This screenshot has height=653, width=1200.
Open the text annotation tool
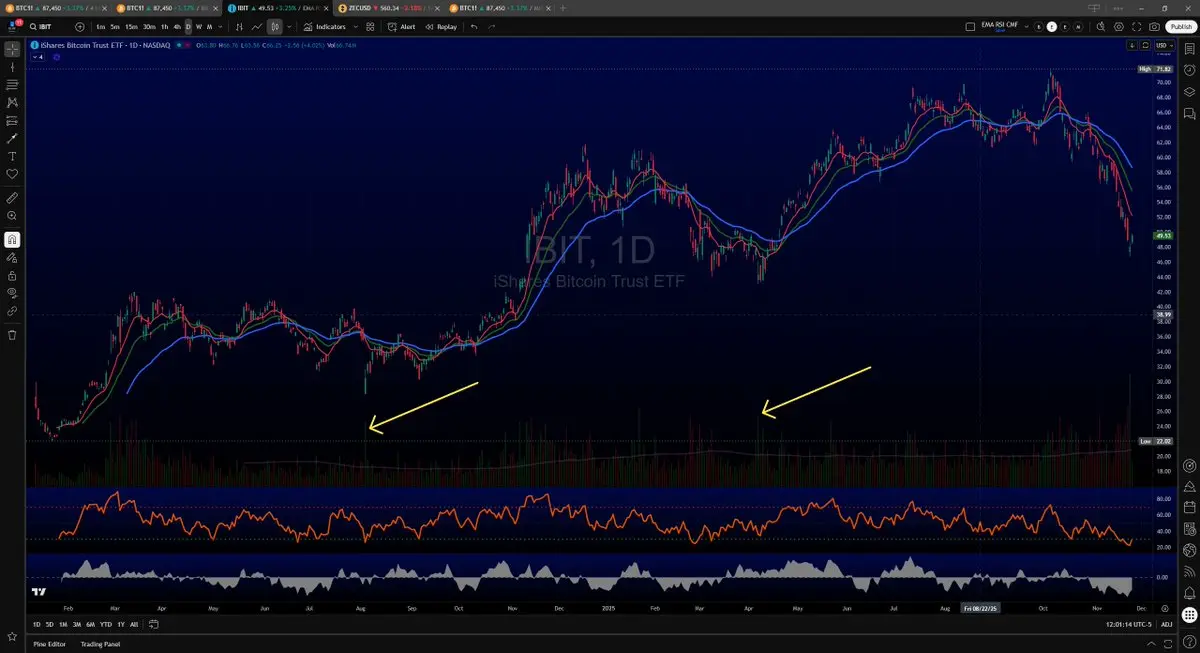tap(12, 156)
